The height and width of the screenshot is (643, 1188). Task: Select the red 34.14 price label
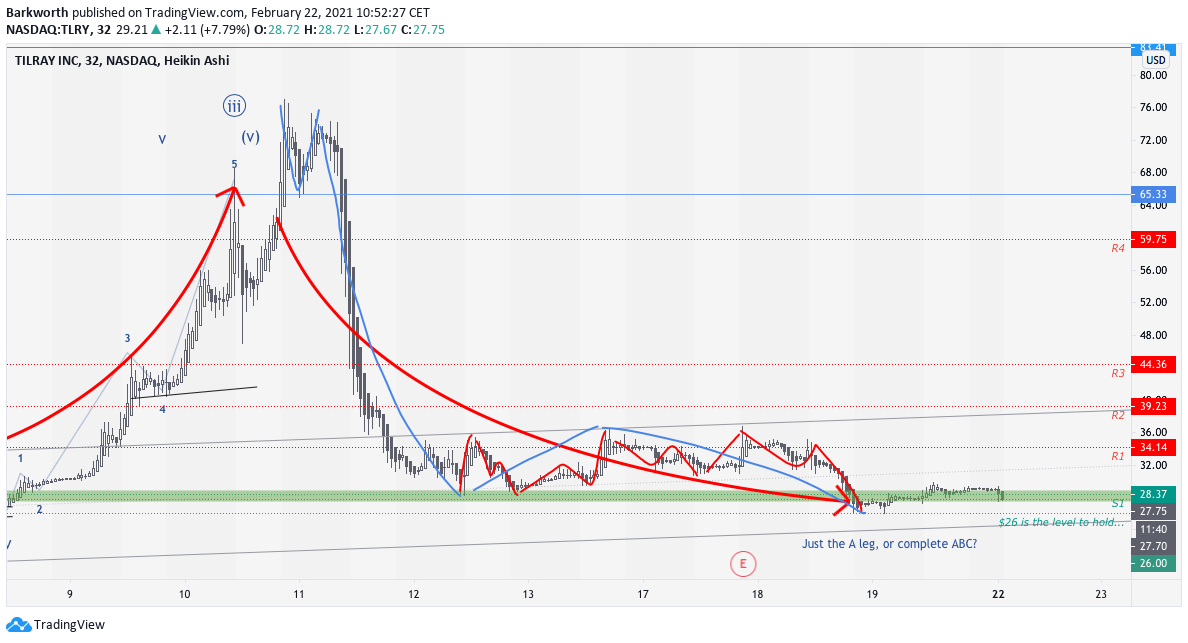pos(1153,448)
